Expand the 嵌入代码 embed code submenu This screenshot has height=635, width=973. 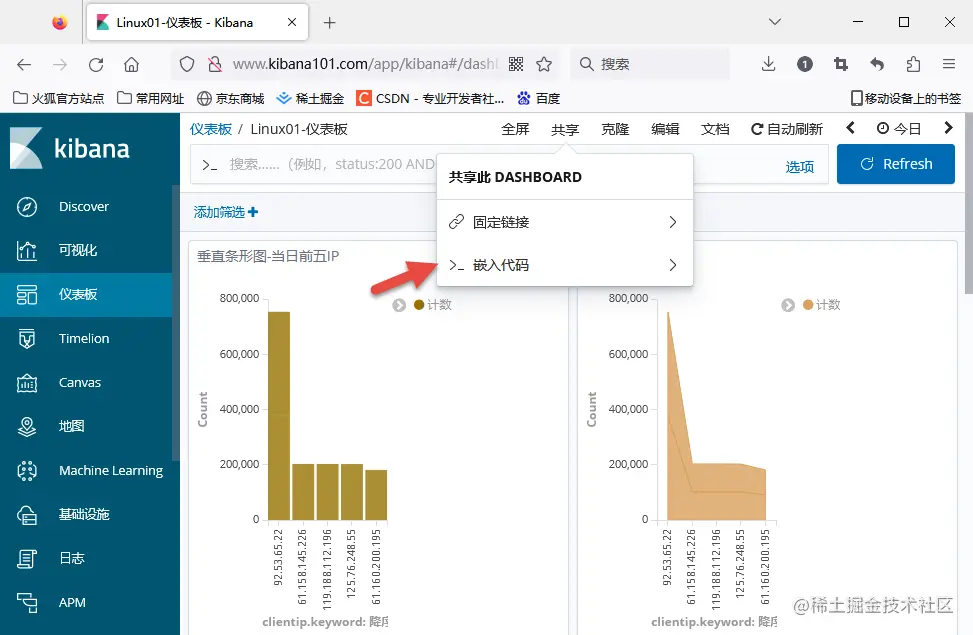coord(565,265)
